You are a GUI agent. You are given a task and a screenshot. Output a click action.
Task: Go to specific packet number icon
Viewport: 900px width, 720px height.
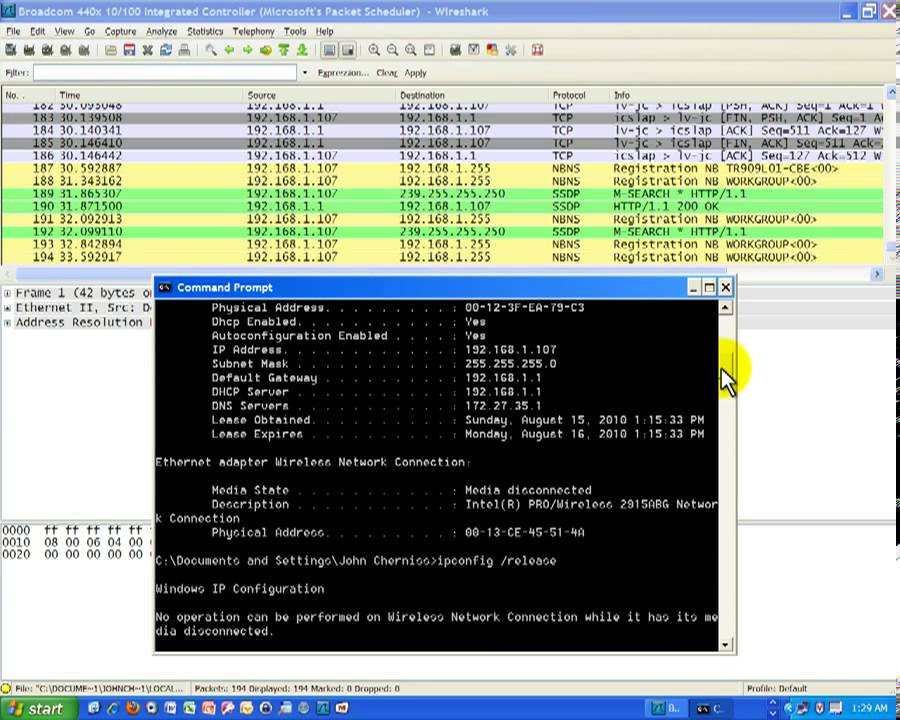pyautogui.click(x=266, y=51)
